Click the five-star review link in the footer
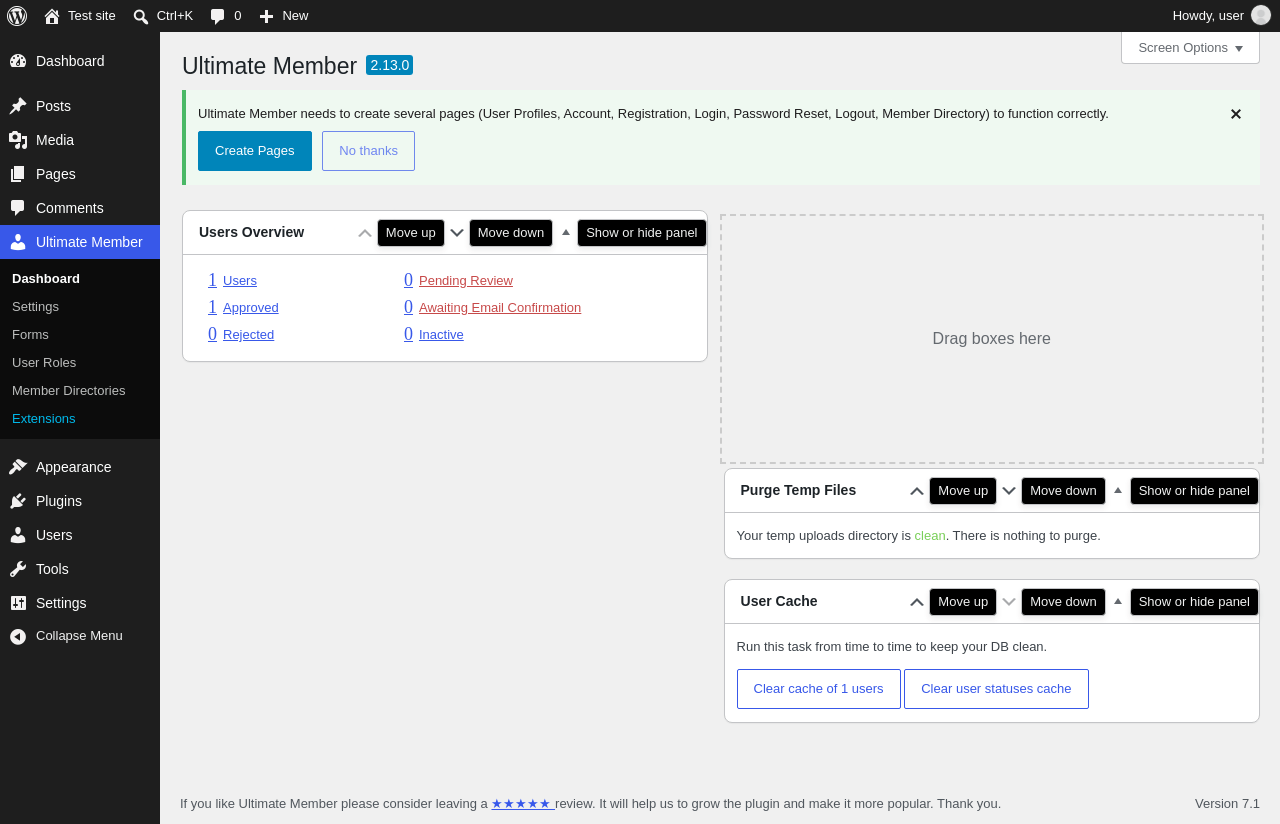Viewport: 1280px width, 824px height. [x=521, y=804]
